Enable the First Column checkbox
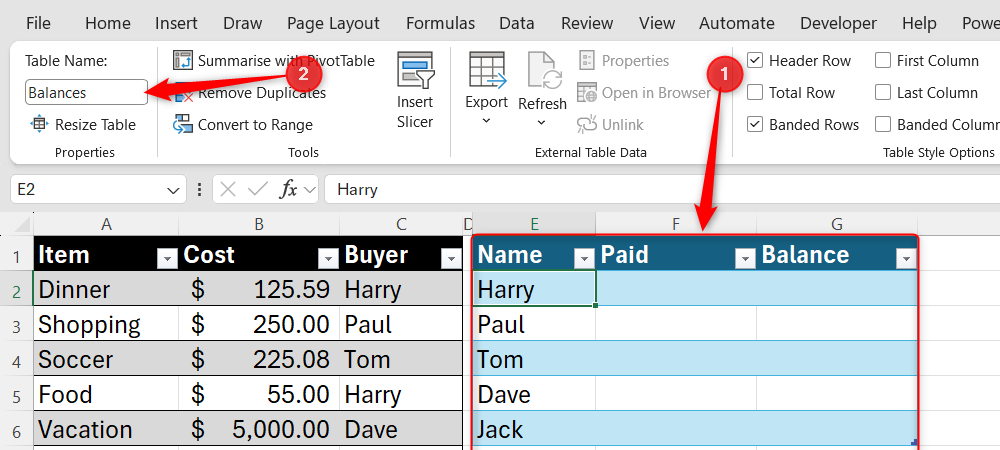1000x450 pixels. 883,61
